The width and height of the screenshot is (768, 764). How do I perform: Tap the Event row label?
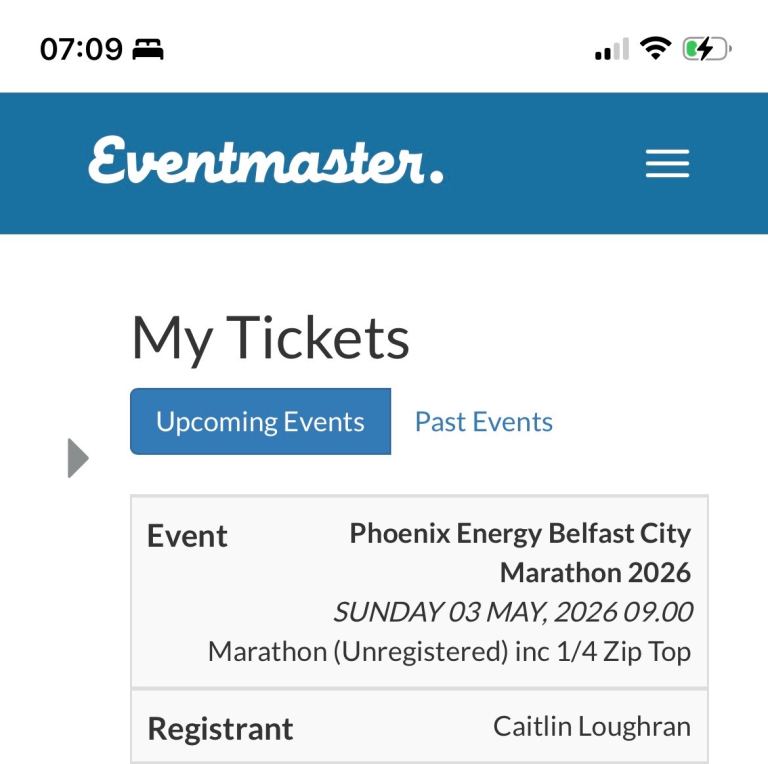click(x=187, y=536)
